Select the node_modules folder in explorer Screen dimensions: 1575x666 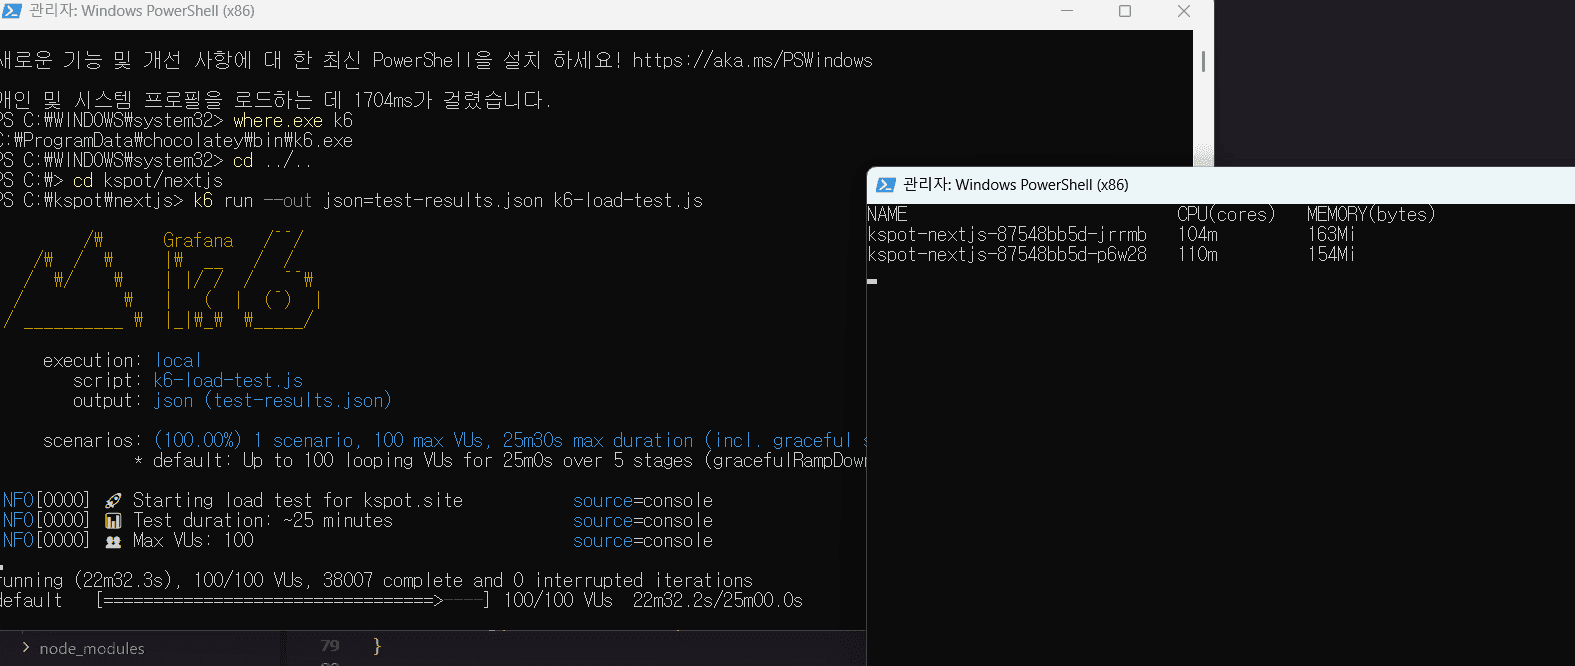[x=91, y=648]
